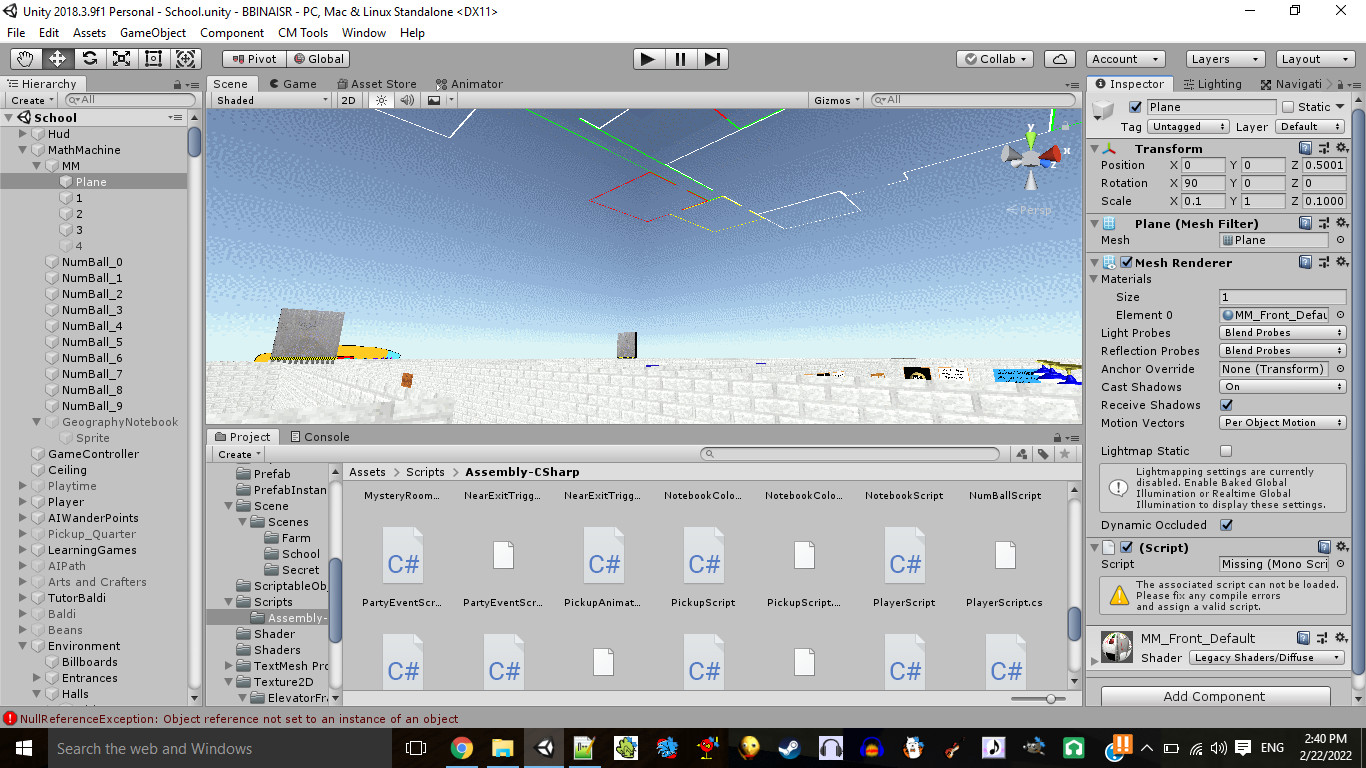Select the Rotate tool
The image size is (1366, 768).
coord(90,59)
